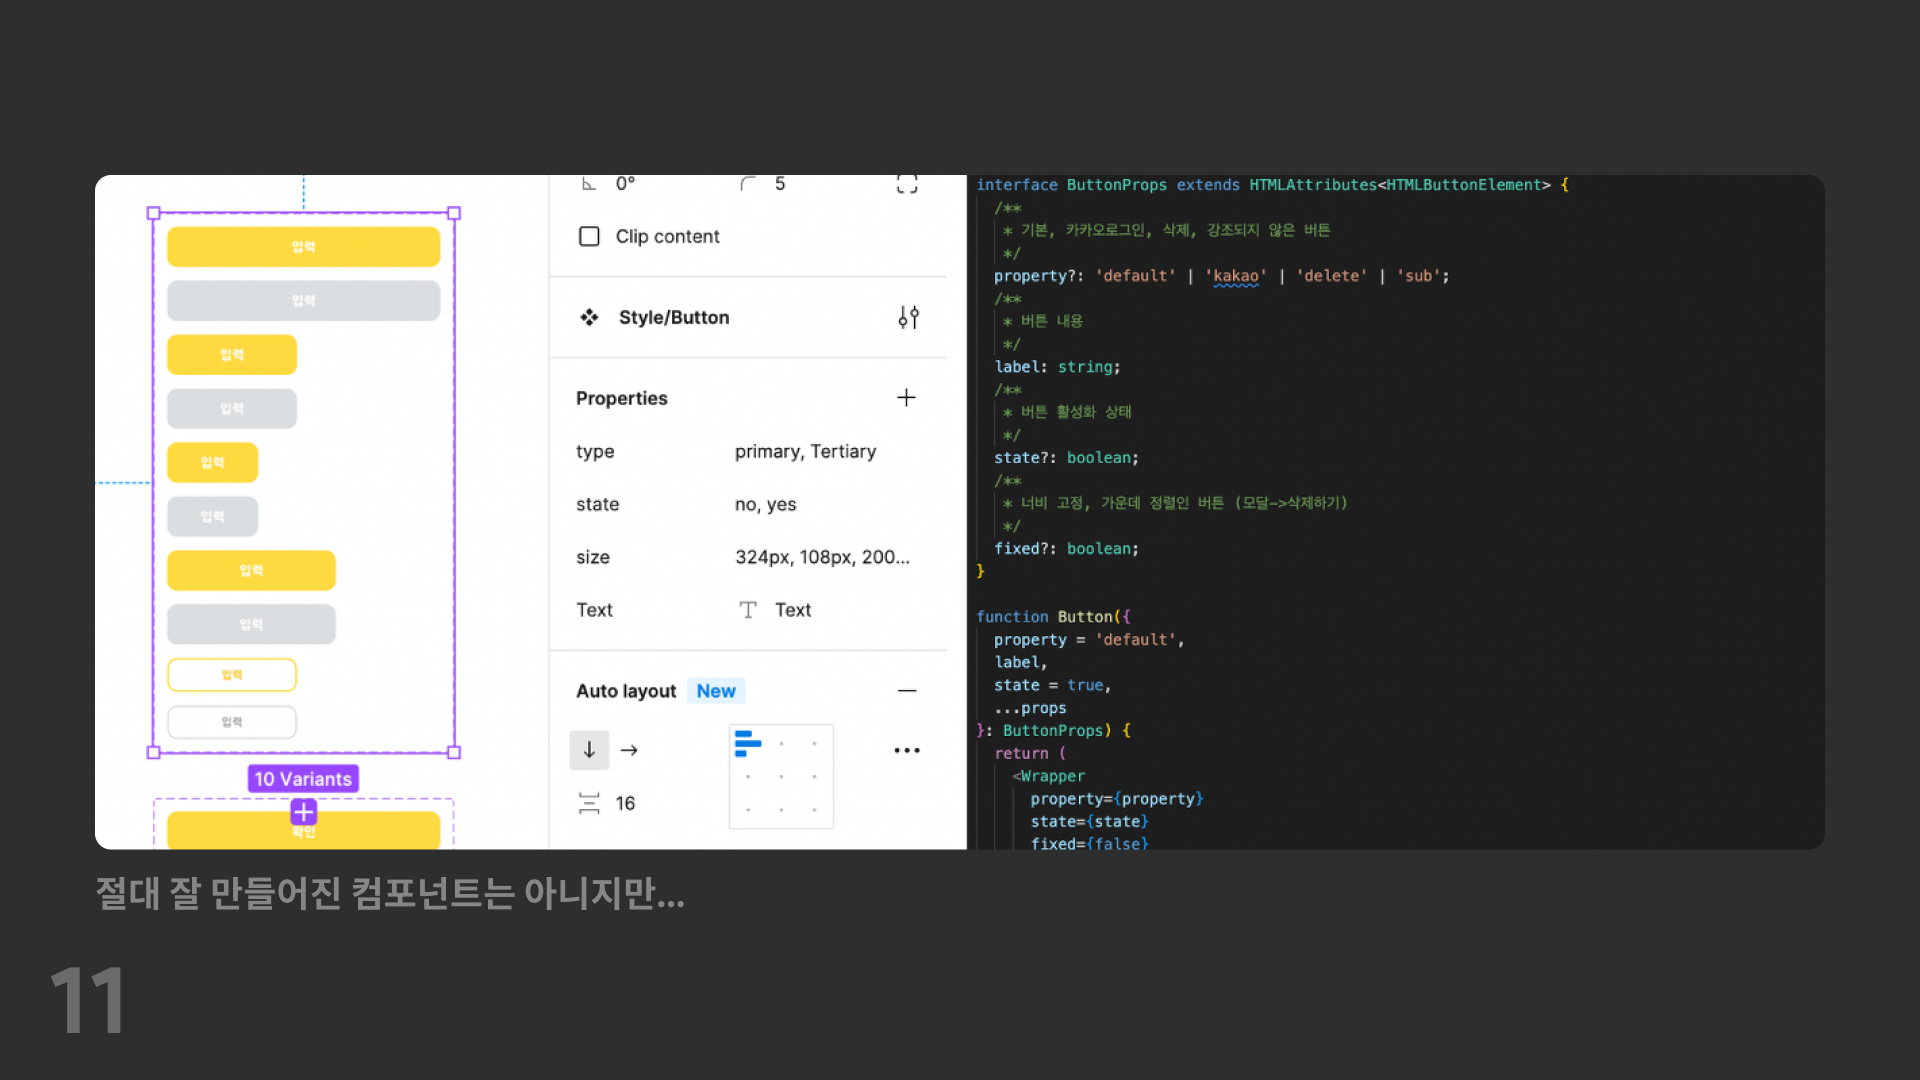Edit the spacing between items value 16
This screenshot has height=1080, width=1920.
625,803
